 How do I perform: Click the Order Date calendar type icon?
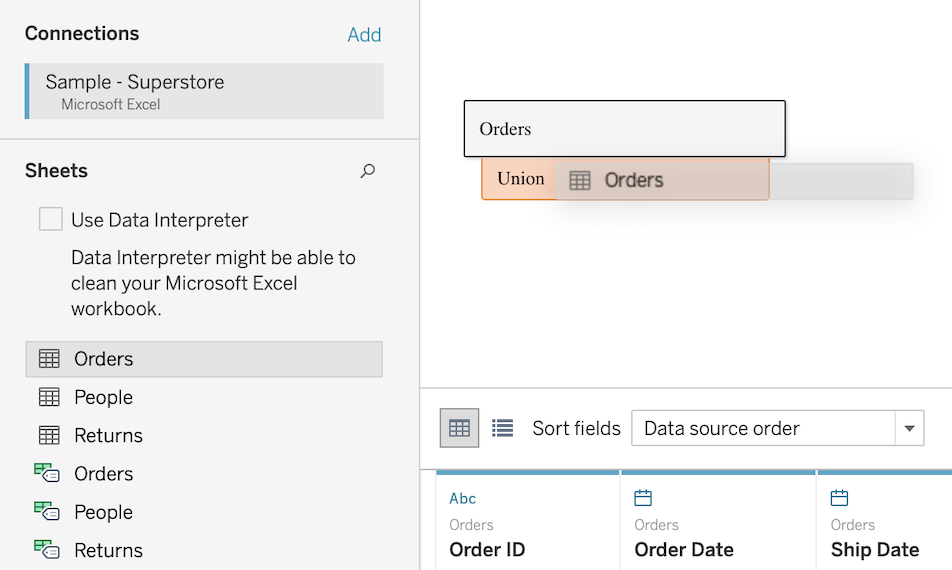coord(643,498)
